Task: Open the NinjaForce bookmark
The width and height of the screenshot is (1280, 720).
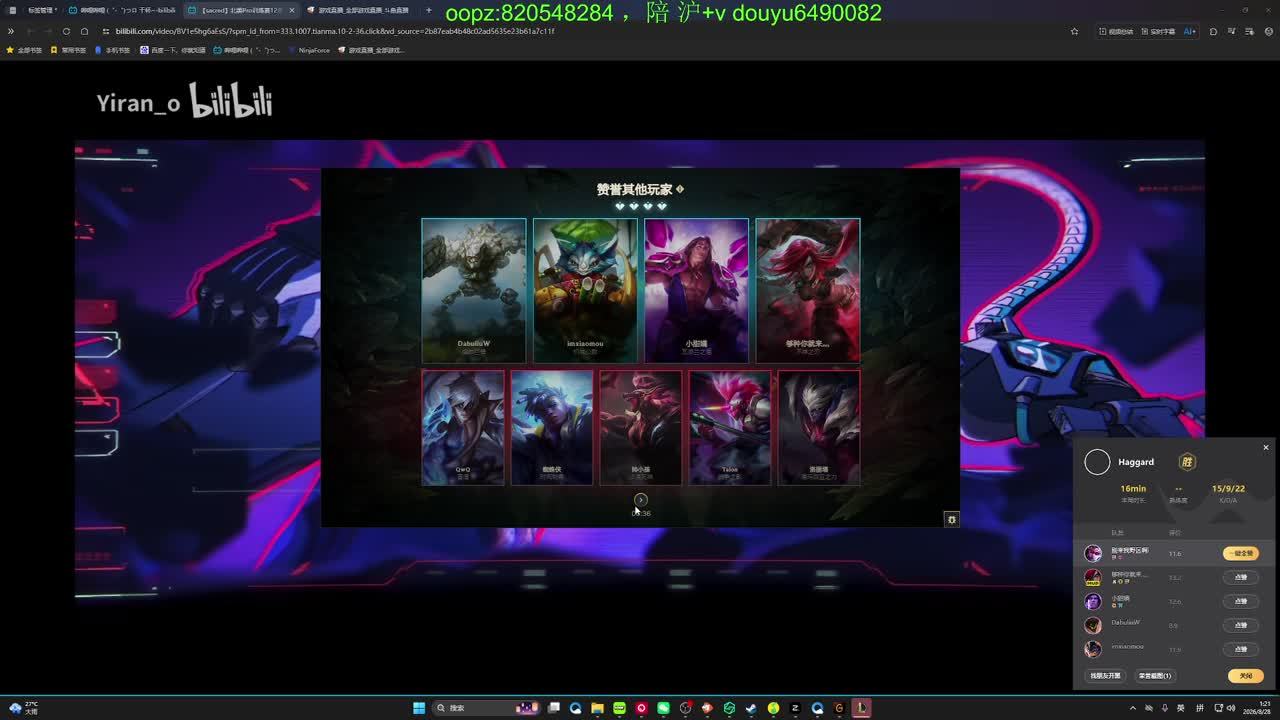Action: tap(309, 50)
